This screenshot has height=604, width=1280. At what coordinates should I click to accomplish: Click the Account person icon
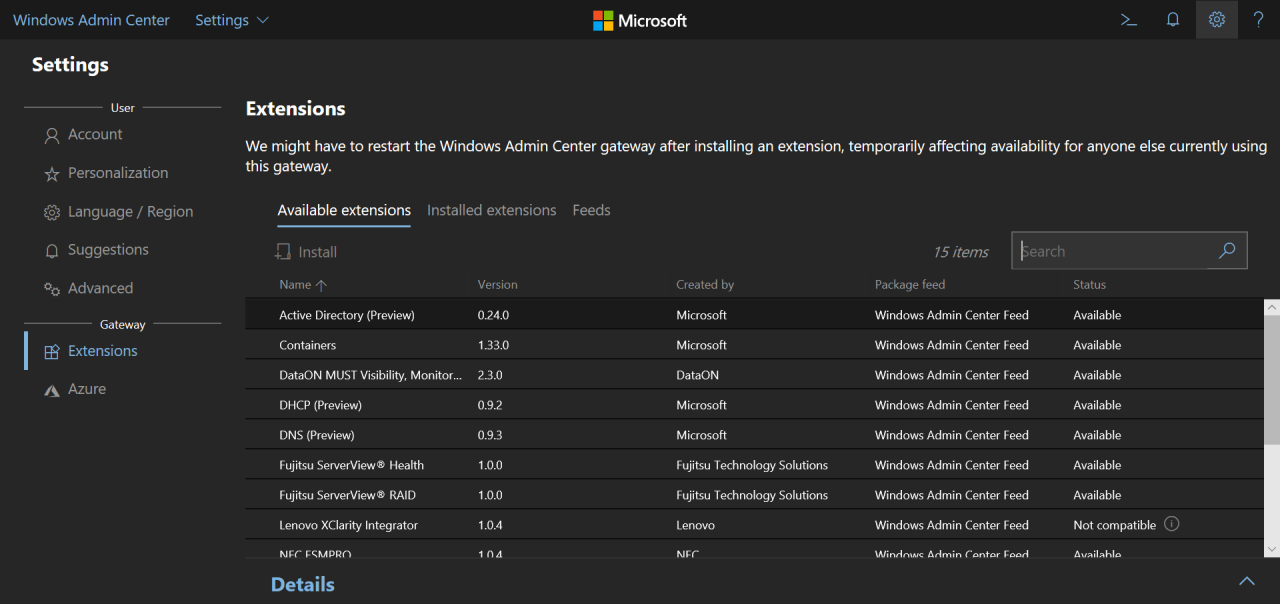point(52,135)
